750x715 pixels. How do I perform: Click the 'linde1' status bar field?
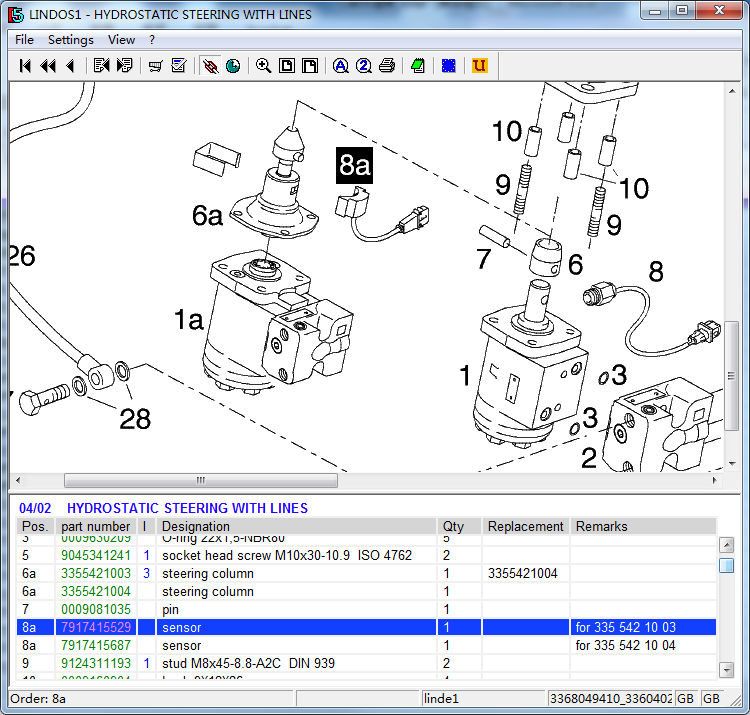(x=483, y=699)
